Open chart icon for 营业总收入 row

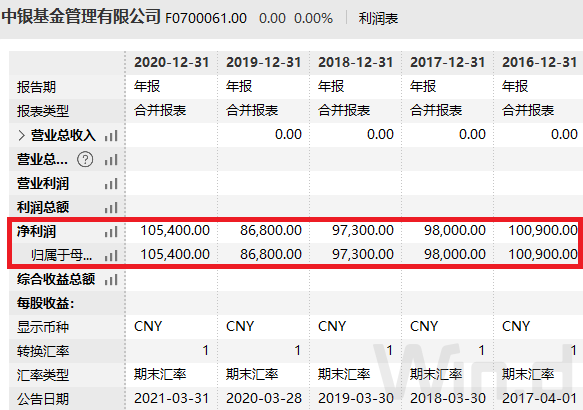111,136
